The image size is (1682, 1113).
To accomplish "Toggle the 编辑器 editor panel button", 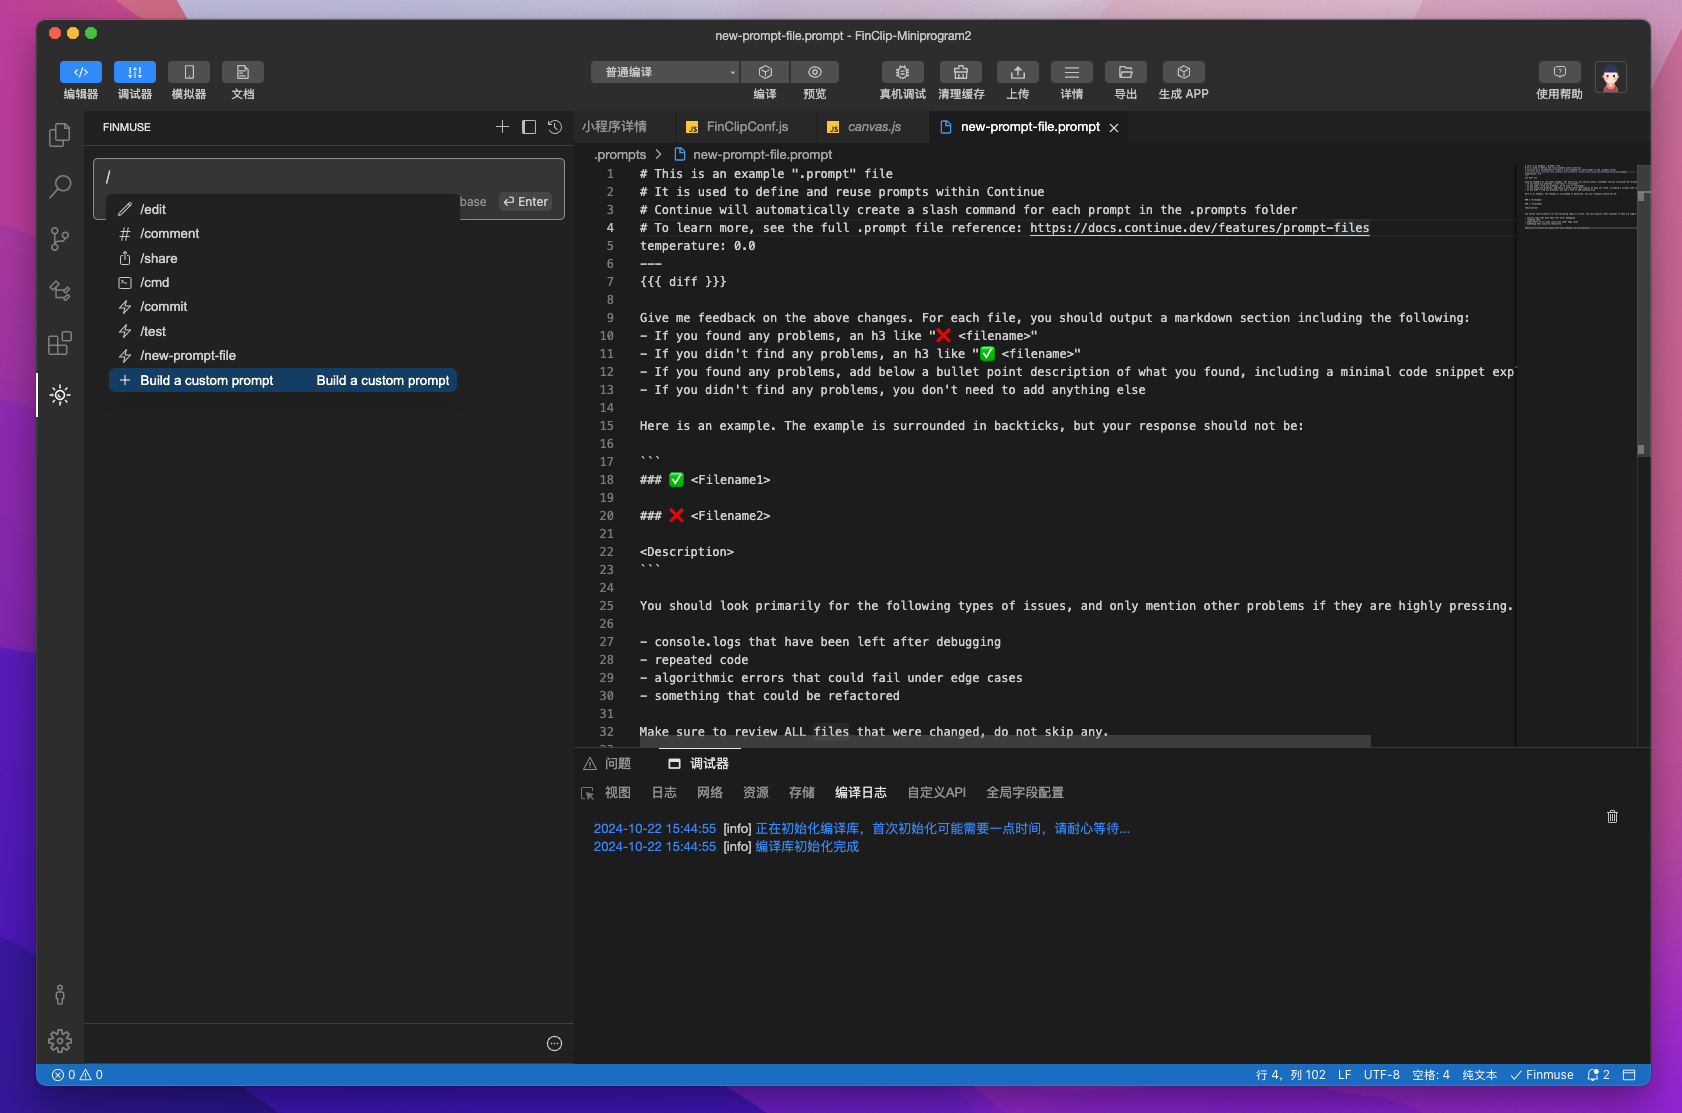I will (x=81, y=72).
